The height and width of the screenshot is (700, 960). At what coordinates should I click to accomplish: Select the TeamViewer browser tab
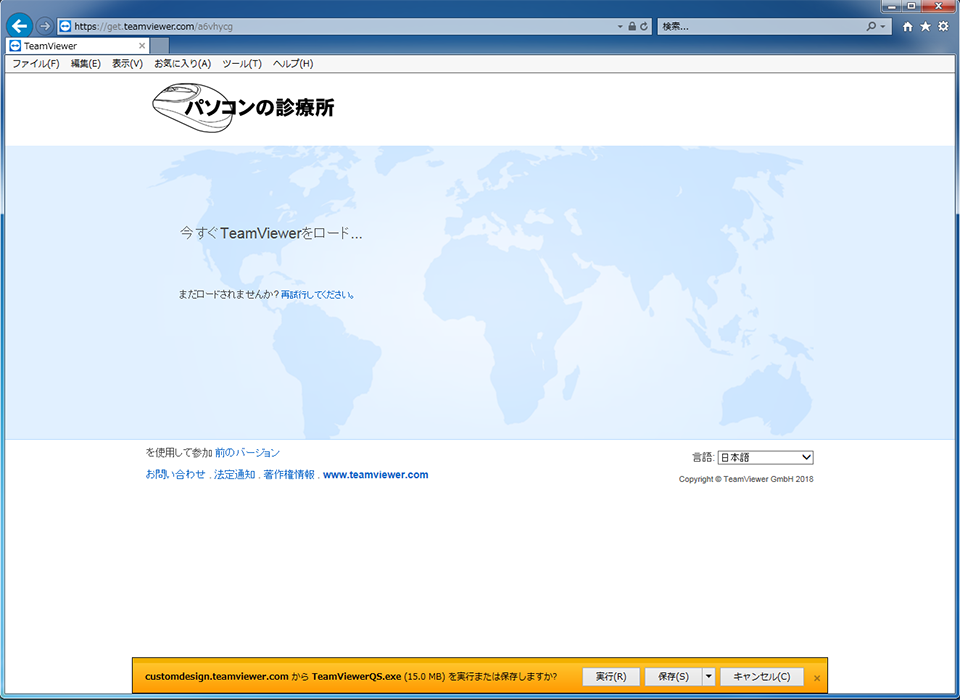click(x=78, y=46)
